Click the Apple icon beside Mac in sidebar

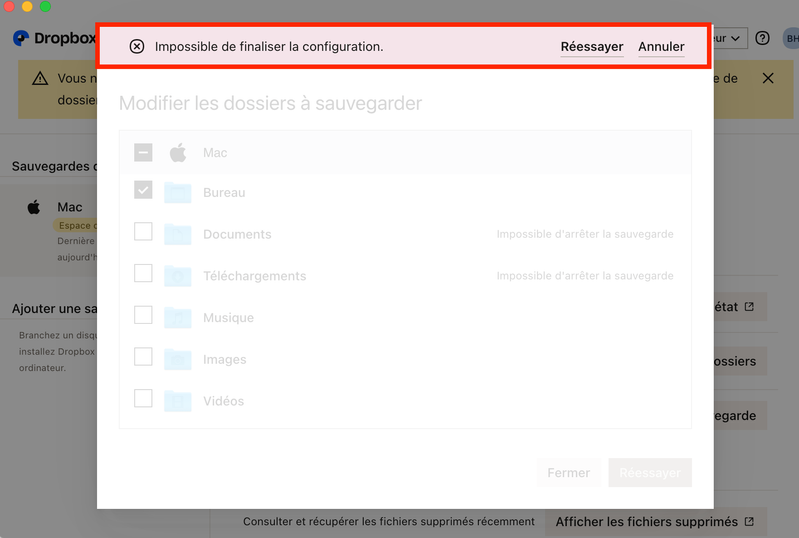pos(34,207)
